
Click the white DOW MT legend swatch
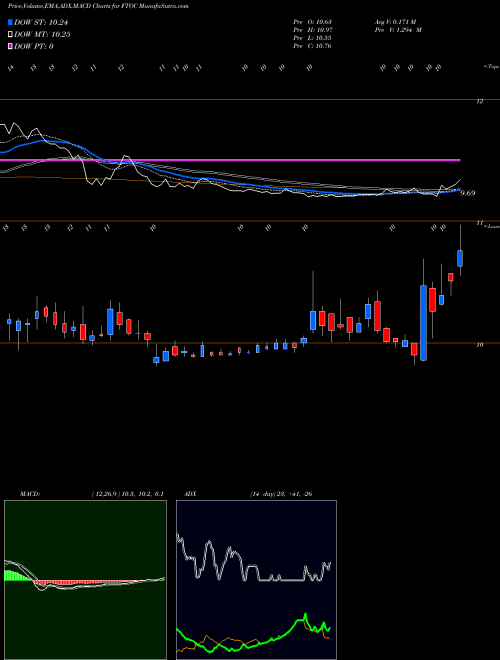tap(10, 35)
